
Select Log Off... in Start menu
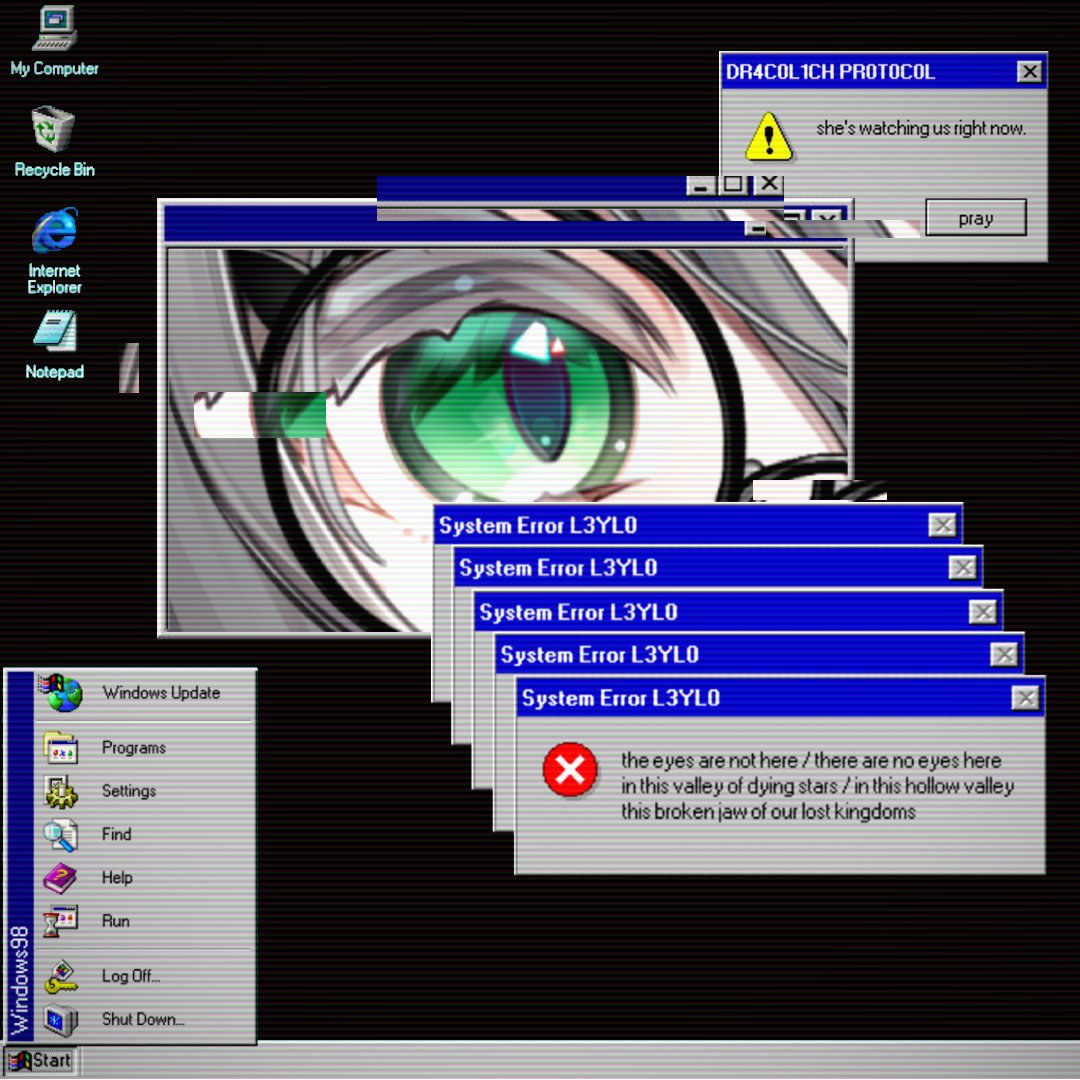[x=146, y=977]
